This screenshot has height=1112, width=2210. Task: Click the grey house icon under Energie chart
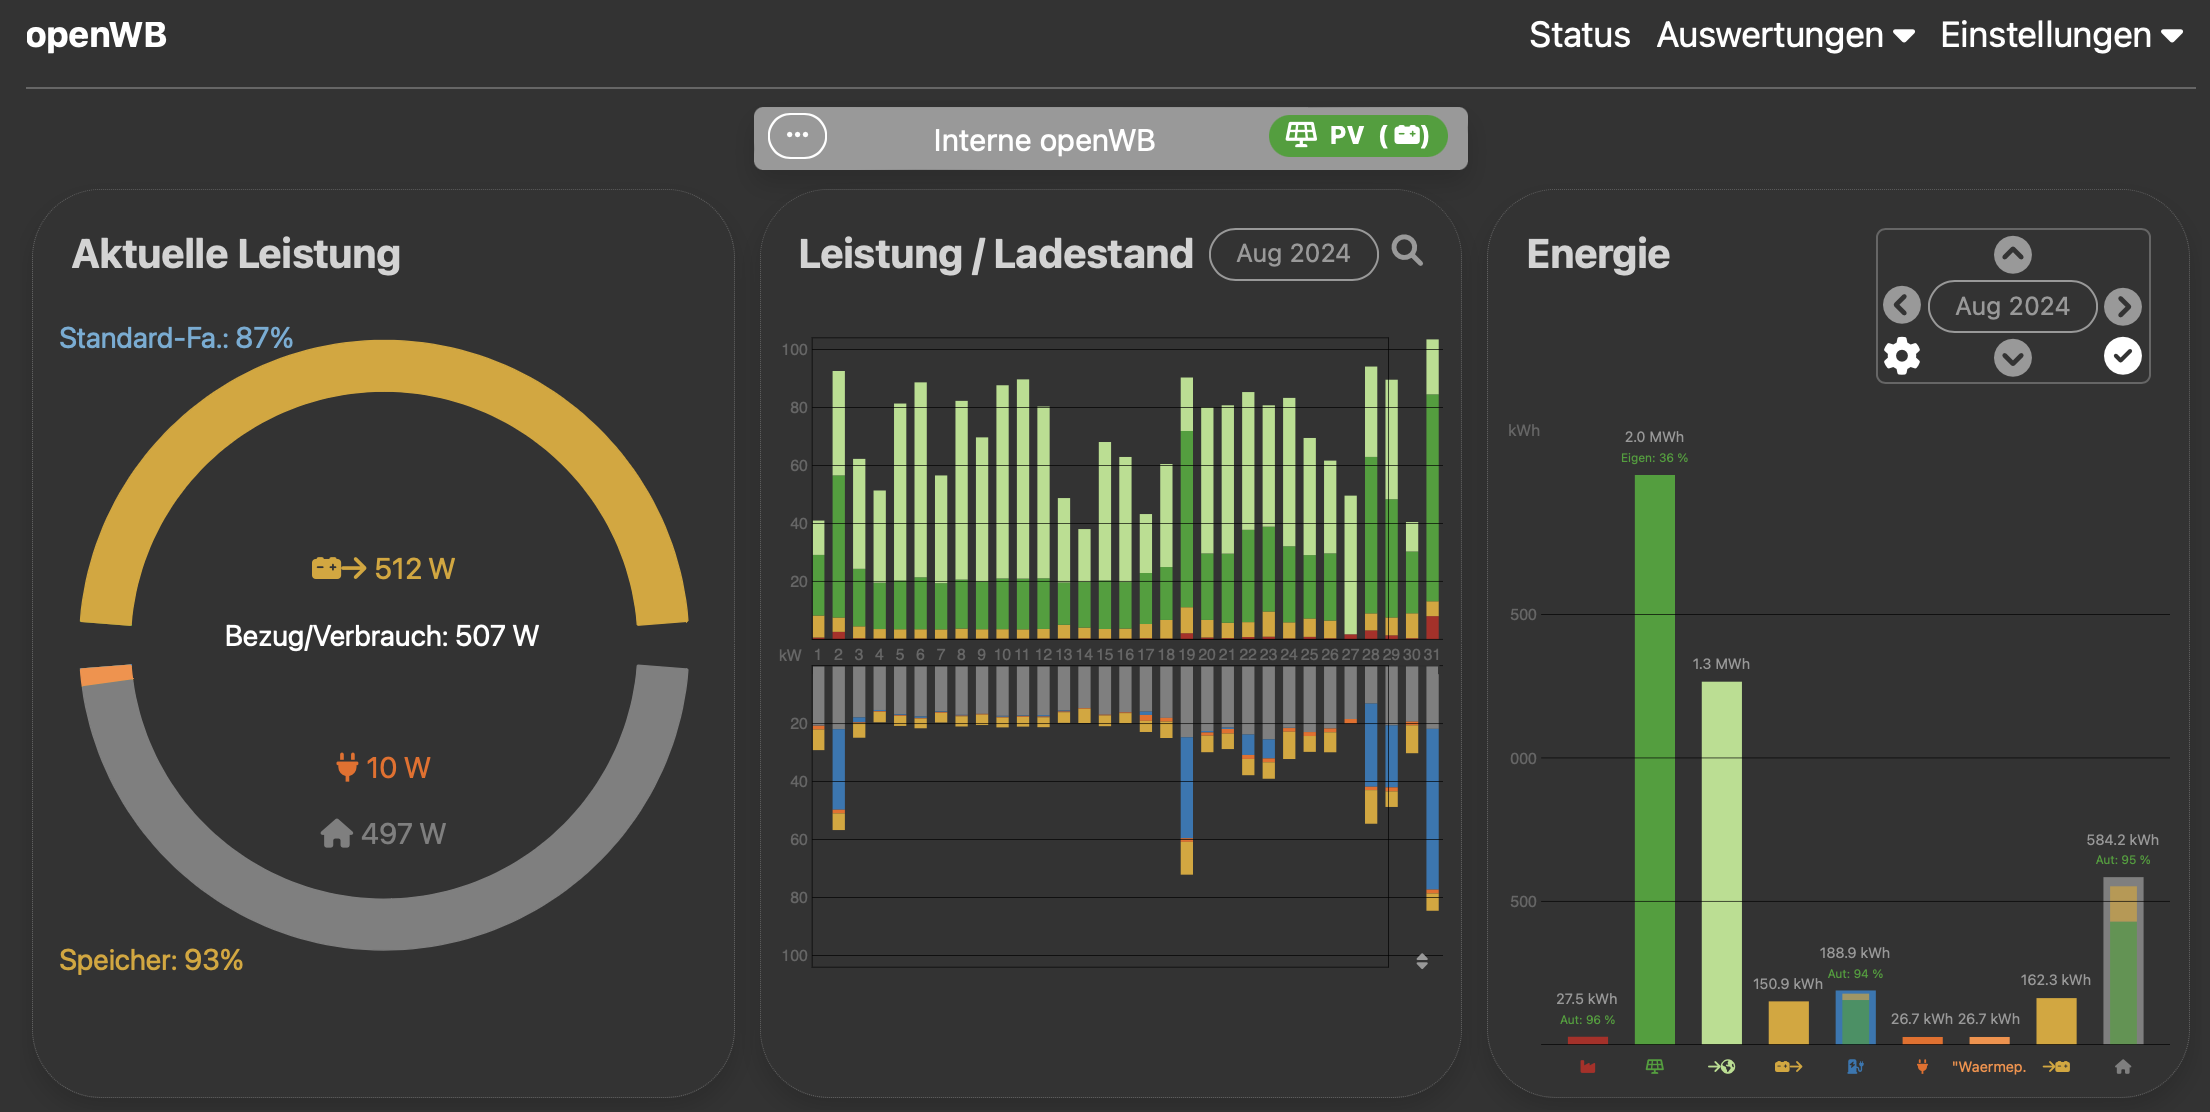(x=2123, y=1067)
